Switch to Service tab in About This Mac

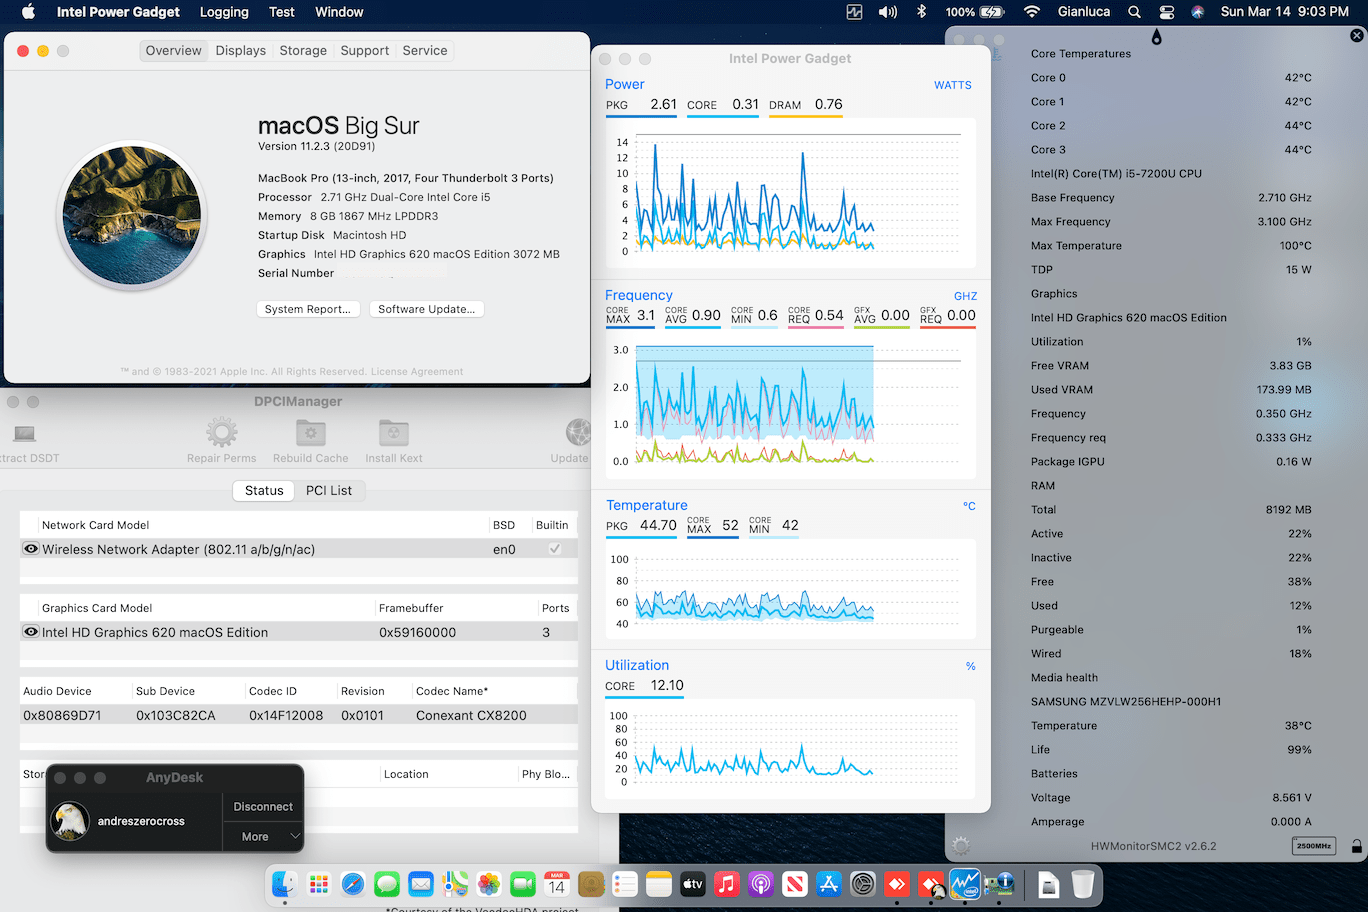pos(425,50)
